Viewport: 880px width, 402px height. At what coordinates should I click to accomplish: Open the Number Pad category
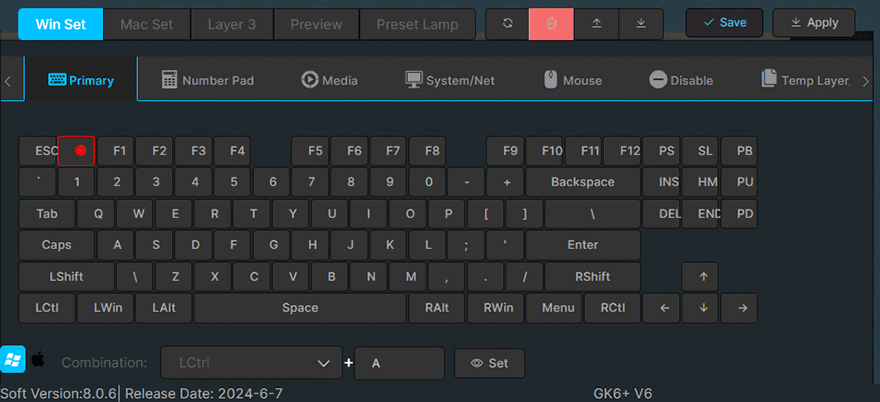click(x=208, y=80)
